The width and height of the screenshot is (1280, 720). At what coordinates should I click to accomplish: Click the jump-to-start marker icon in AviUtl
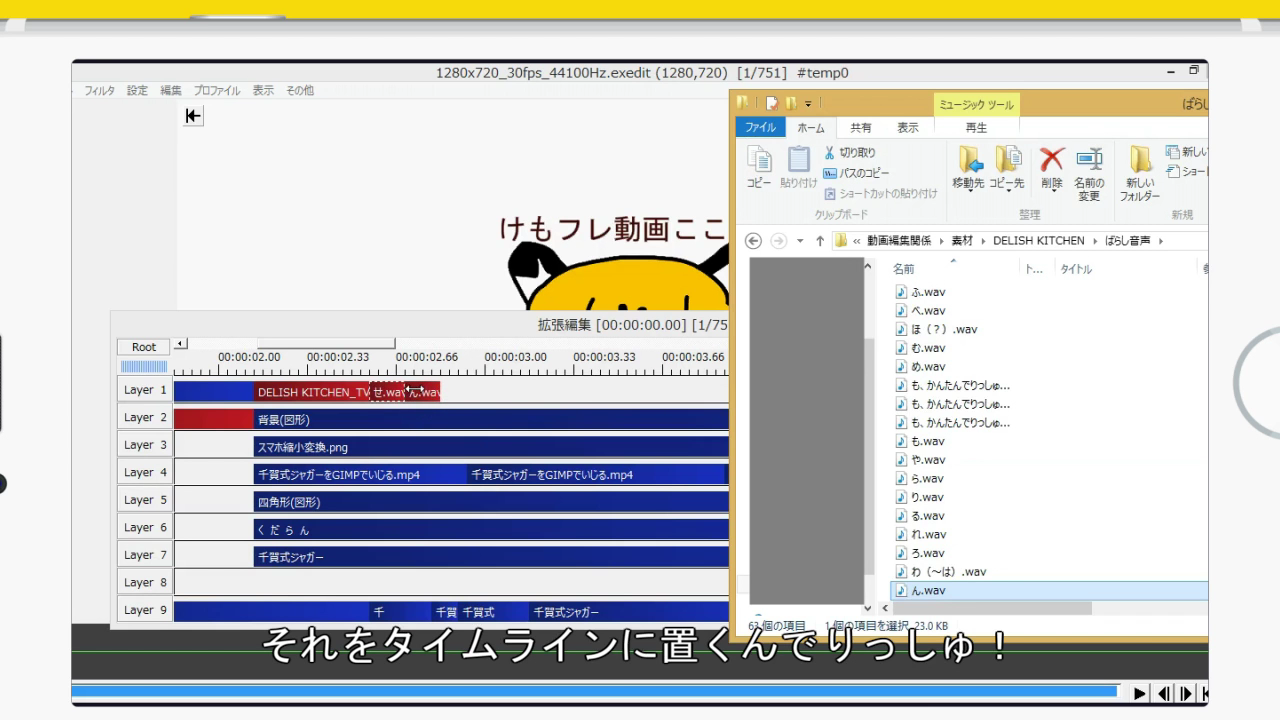click(192, 116)
